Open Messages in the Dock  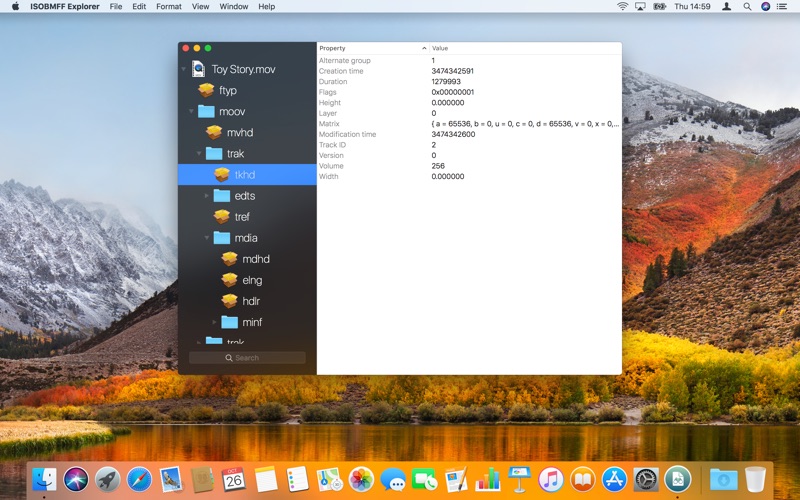tap(393, 480)
